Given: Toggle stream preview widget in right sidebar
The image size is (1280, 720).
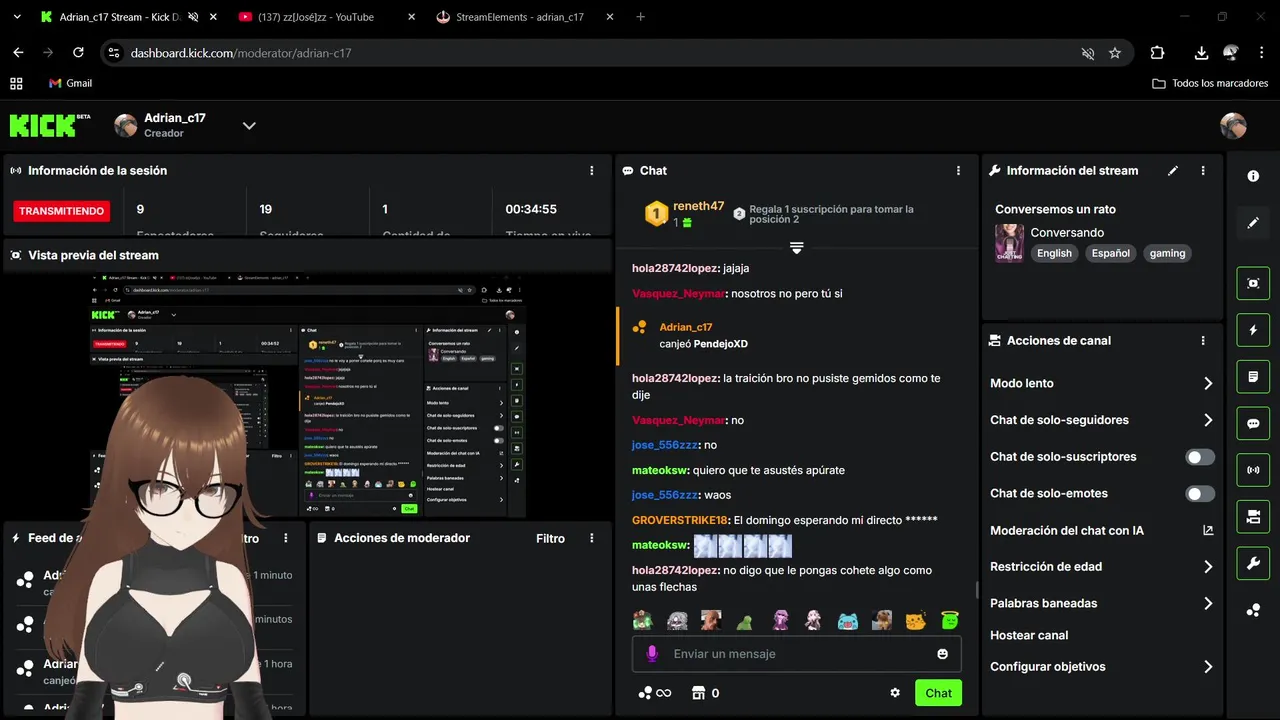Looking at the screenshot, I should tap(1253, 283).
